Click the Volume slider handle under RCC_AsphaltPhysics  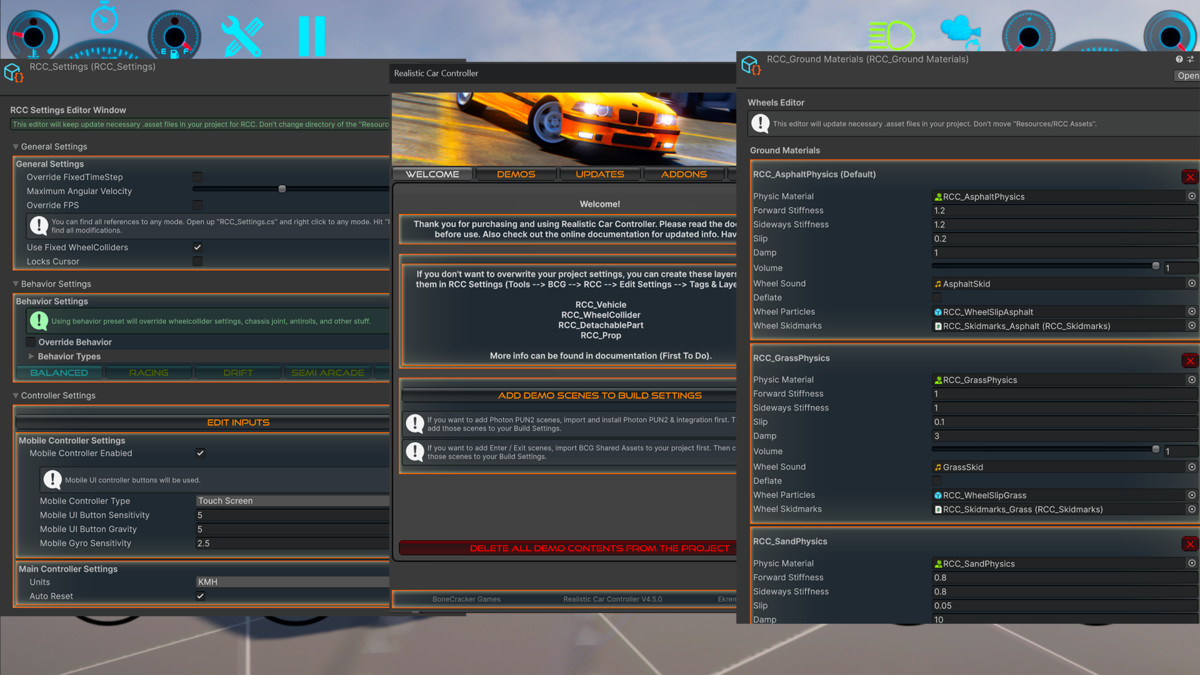click(x=1156, y=266)
